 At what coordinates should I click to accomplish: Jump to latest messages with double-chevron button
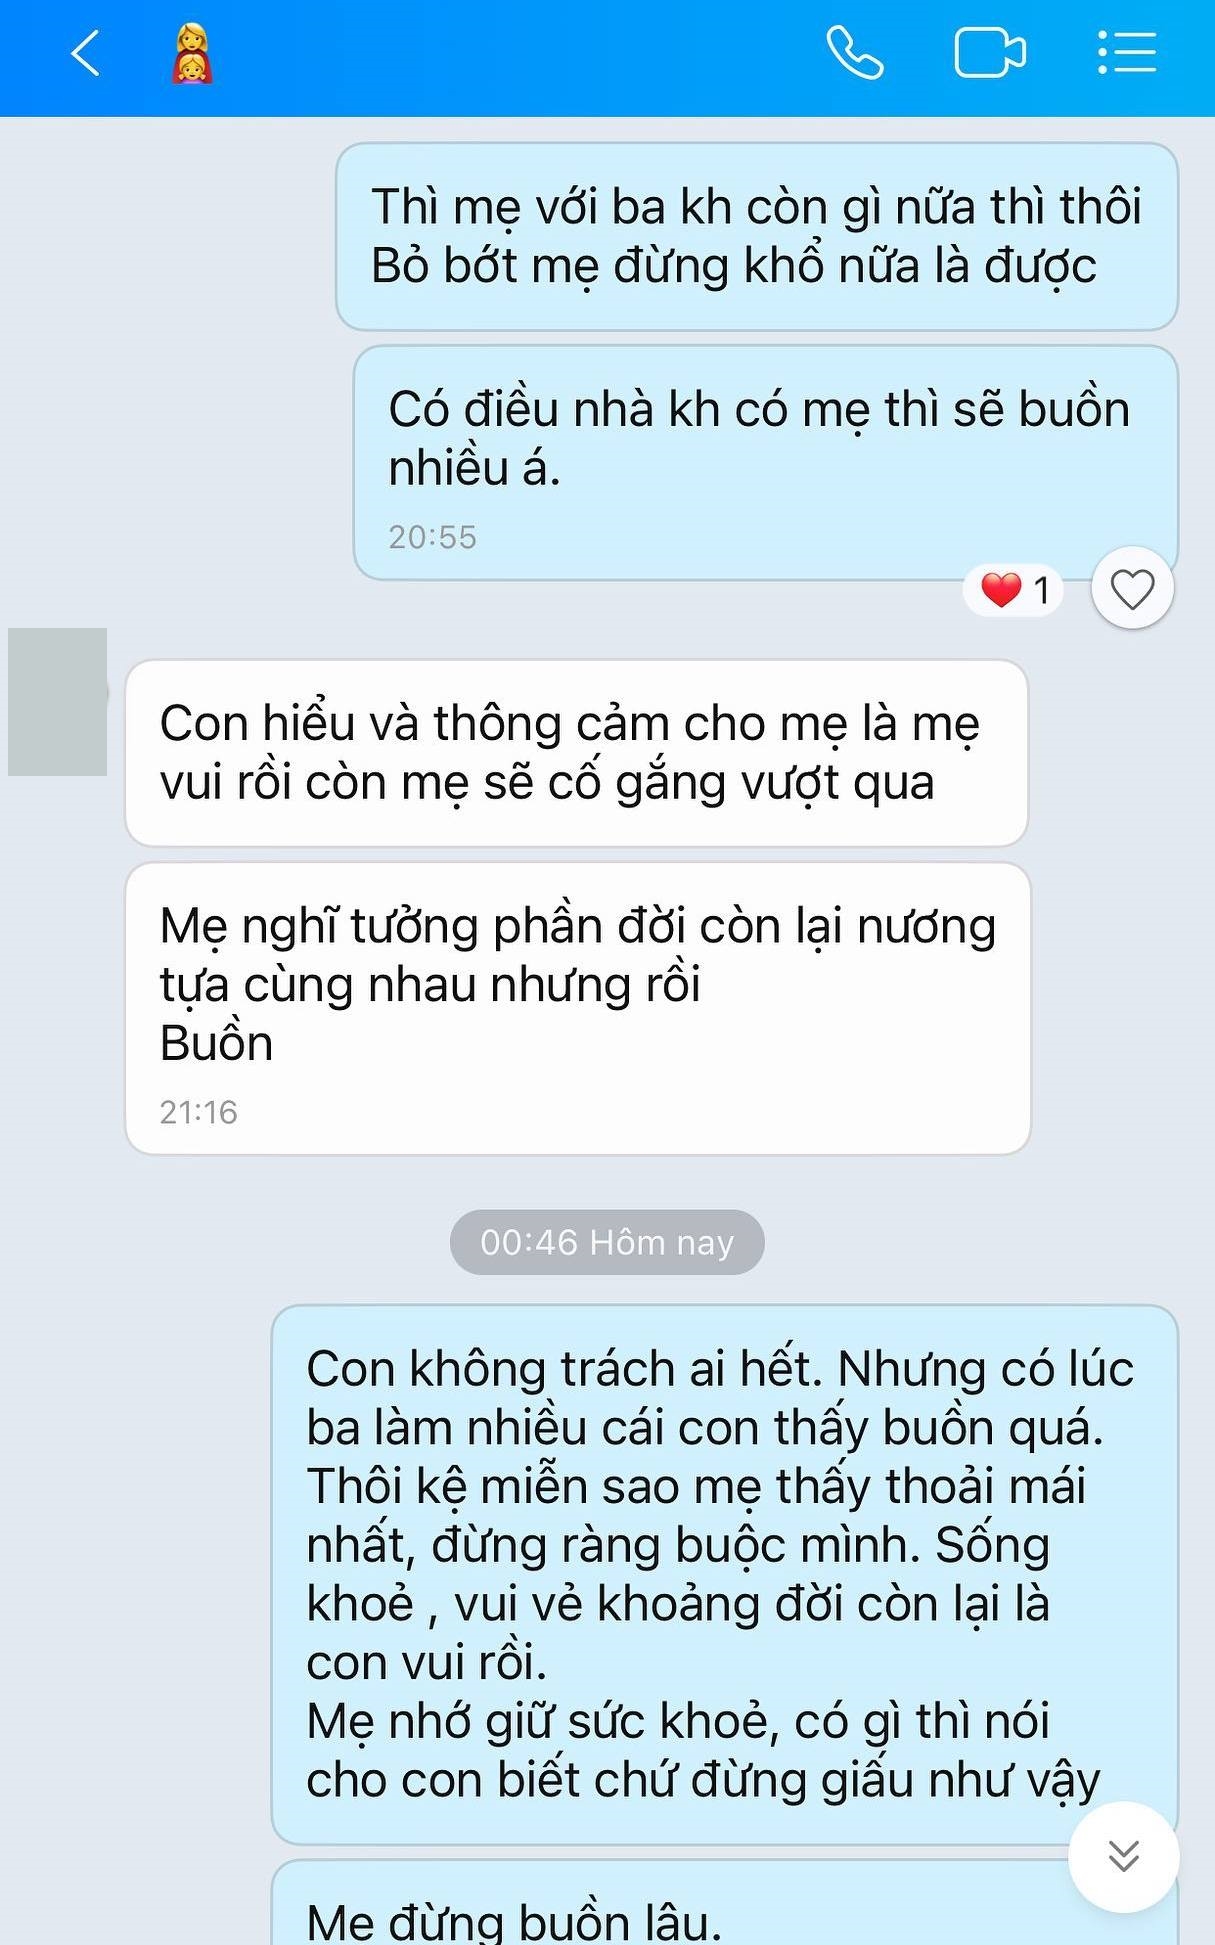[1124, 1856]
